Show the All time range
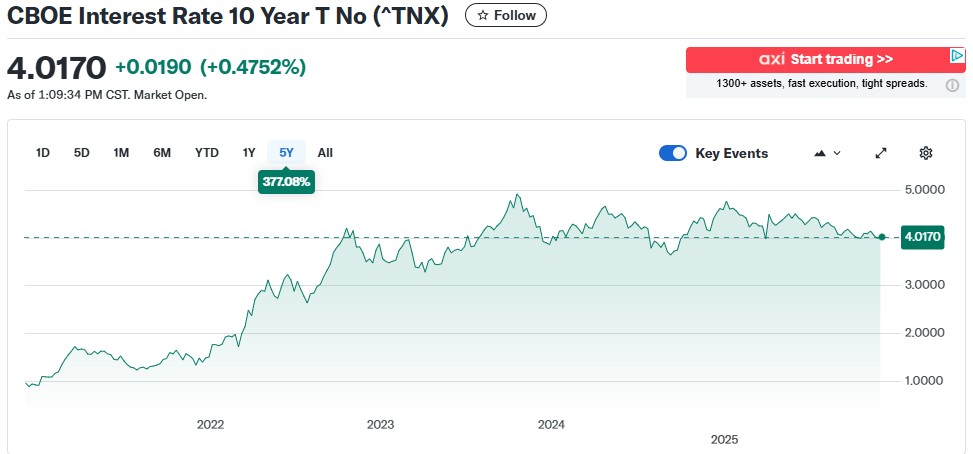The image size is (973, 454). (x=325, y=153)
